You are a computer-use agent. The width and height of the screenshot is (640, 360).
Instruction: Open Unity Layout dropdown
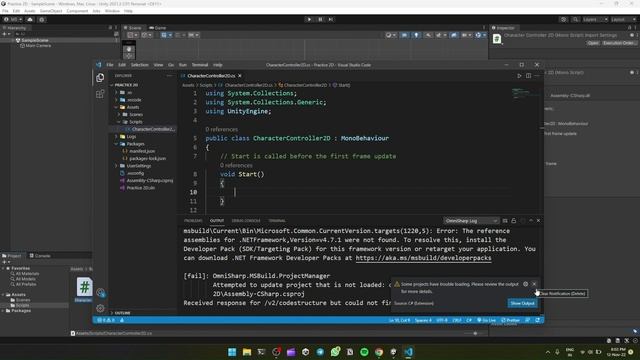[x=623, y=20]
